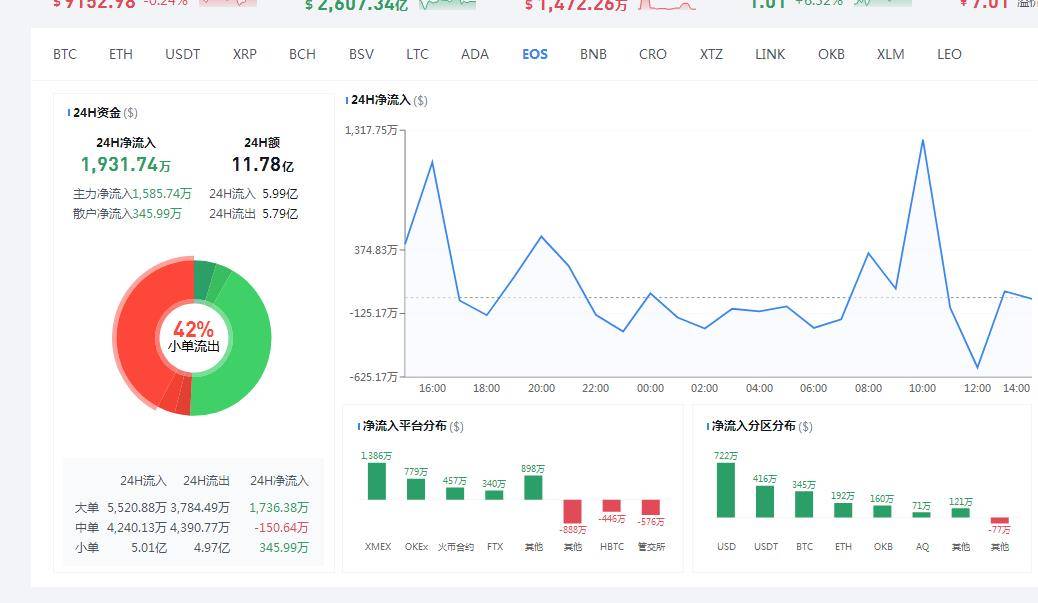Choose the ADA tab
The width and height of the screenshot is (1038, 603).
[x=475, y=54]
